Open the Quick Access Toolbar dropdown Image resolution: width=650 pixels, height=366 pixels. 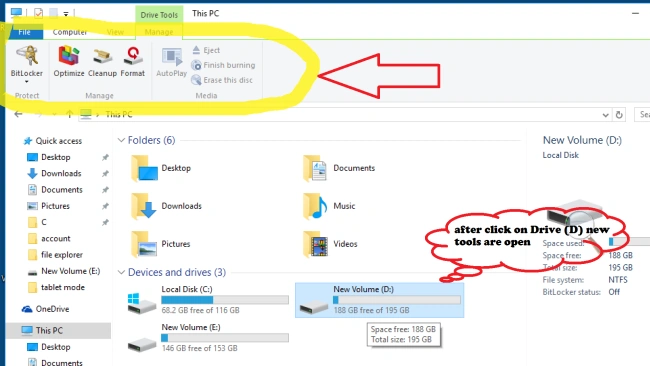pos(66,14)
